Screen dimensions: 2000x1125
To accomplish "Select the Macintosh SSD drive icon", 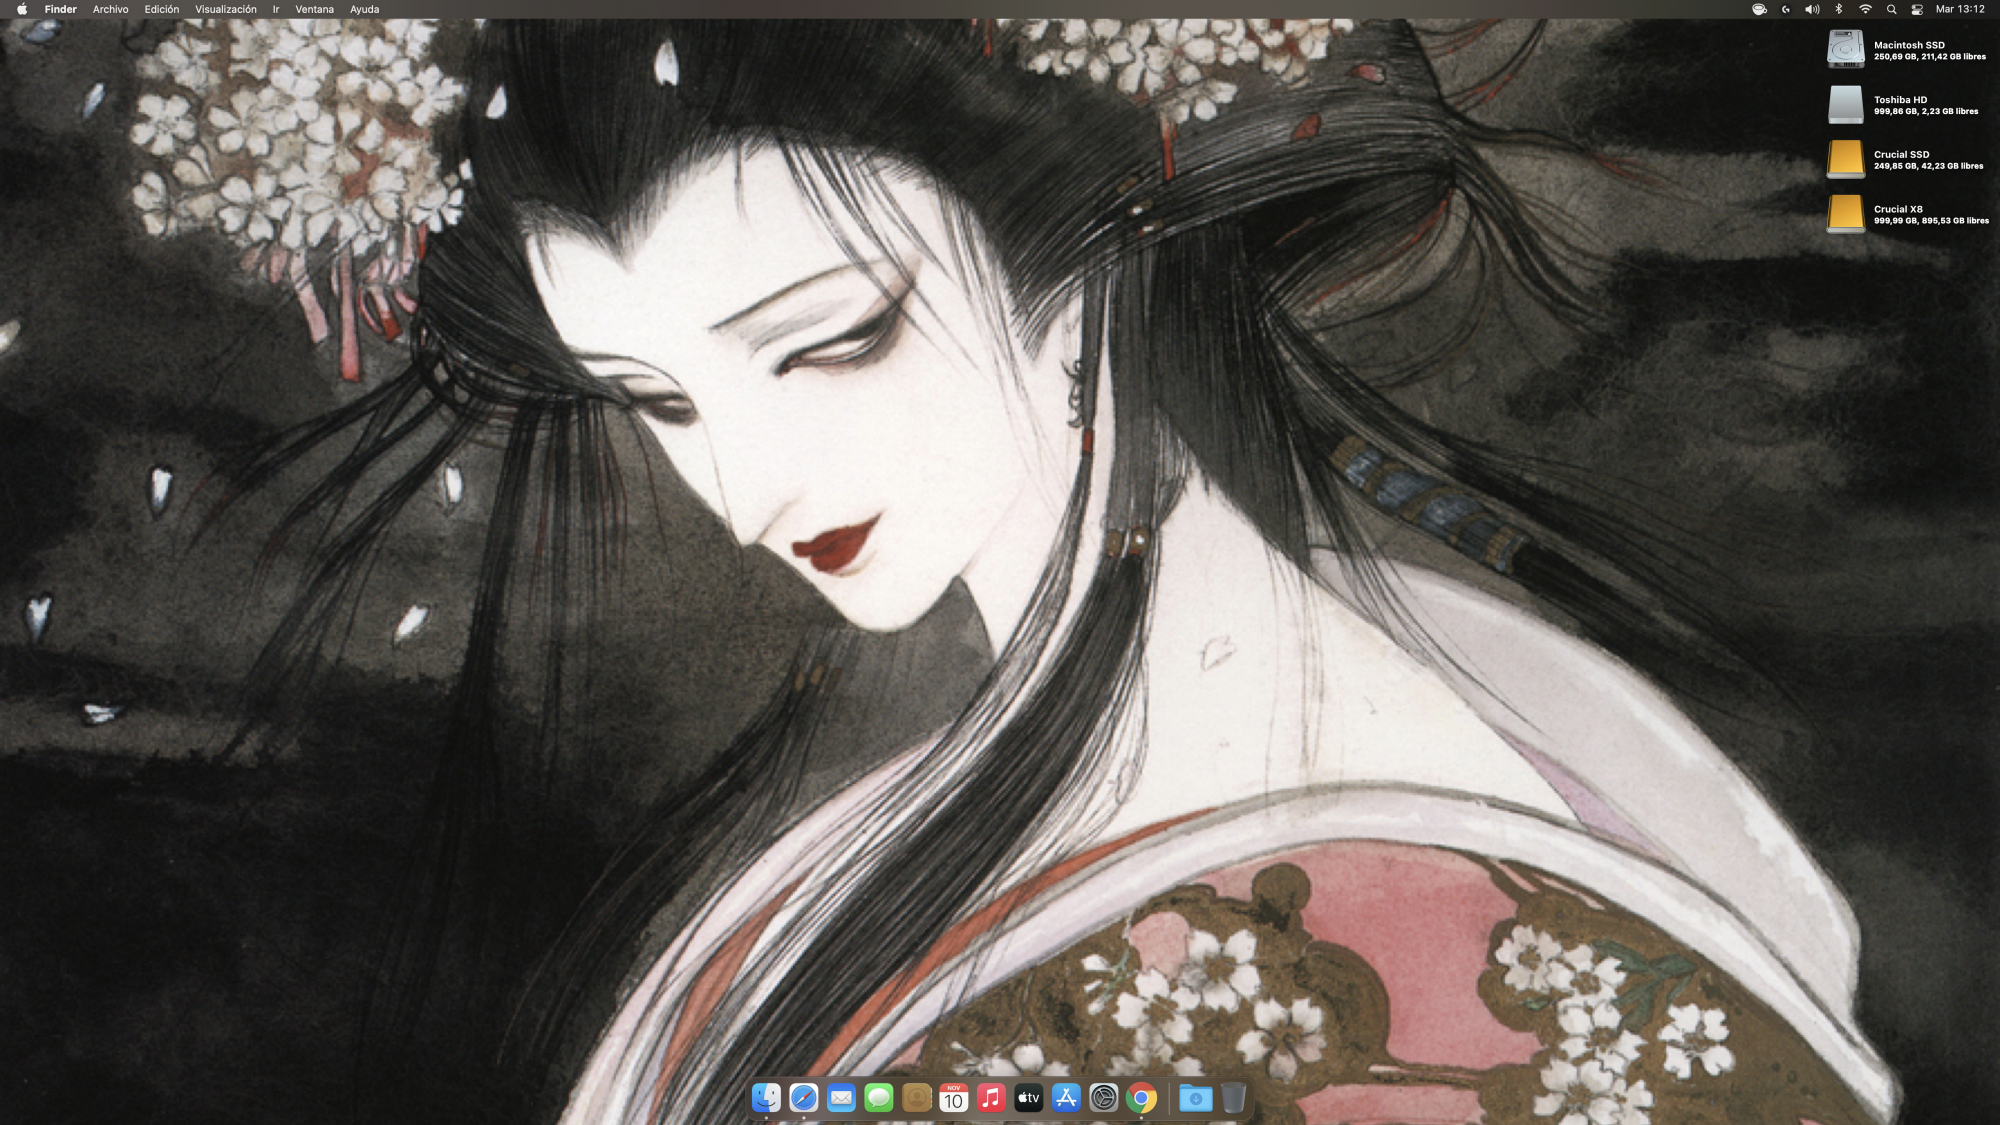I will pyautogui.click(x=1845, y=49).
